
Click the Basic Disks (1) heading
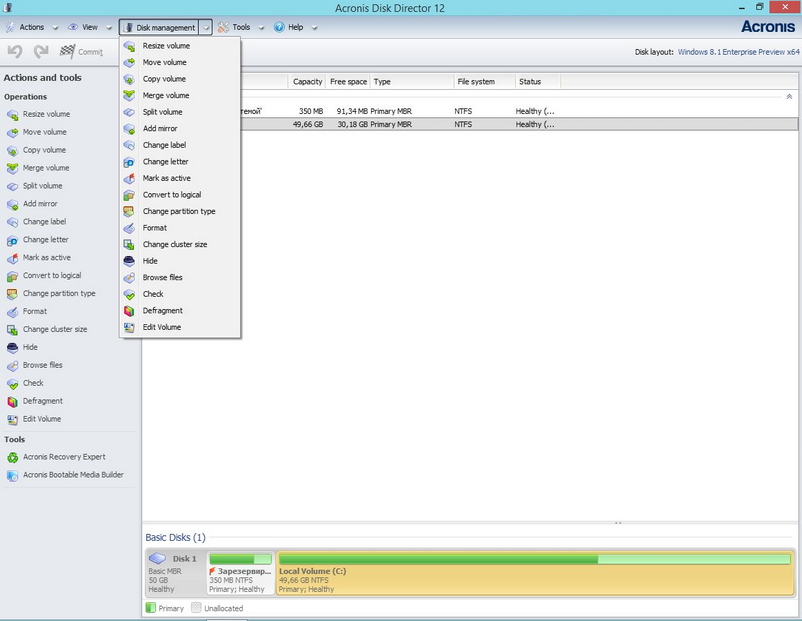pyautogui.click(x=175, y=538)
